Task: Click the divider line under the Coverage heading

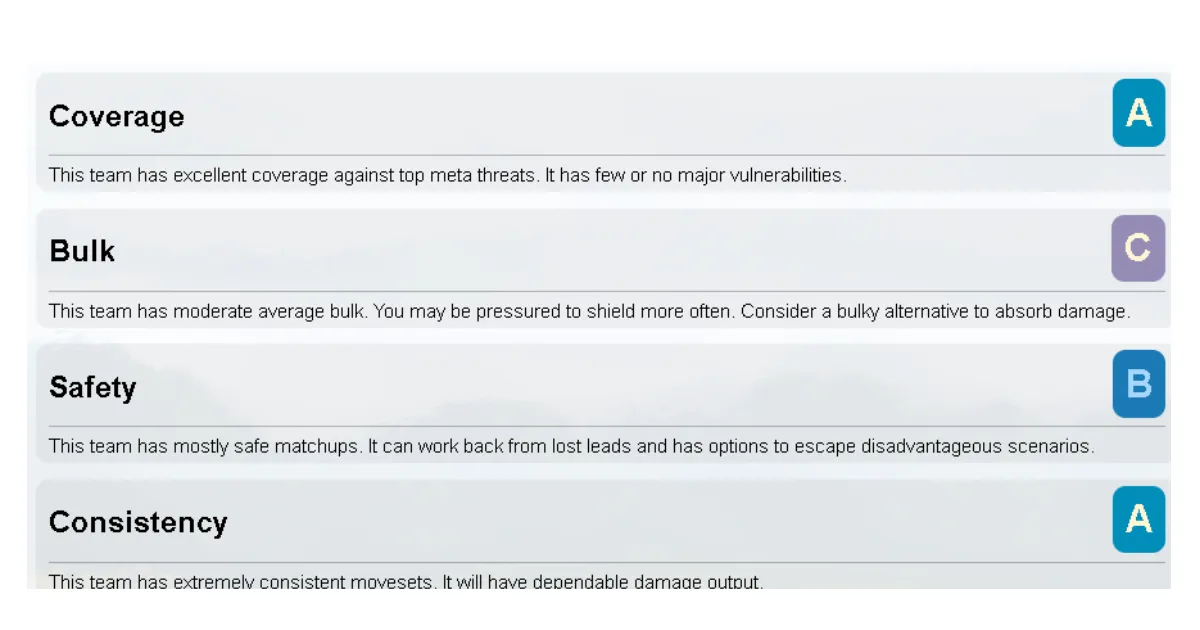Action: [x=600, y=155]
